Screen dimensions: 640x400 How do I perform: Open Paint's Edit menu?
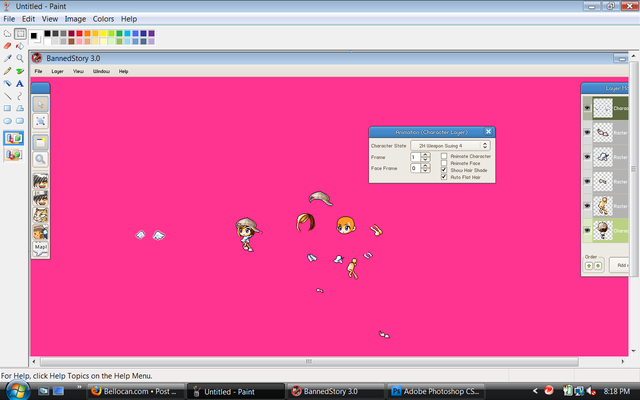pos(28,19)
